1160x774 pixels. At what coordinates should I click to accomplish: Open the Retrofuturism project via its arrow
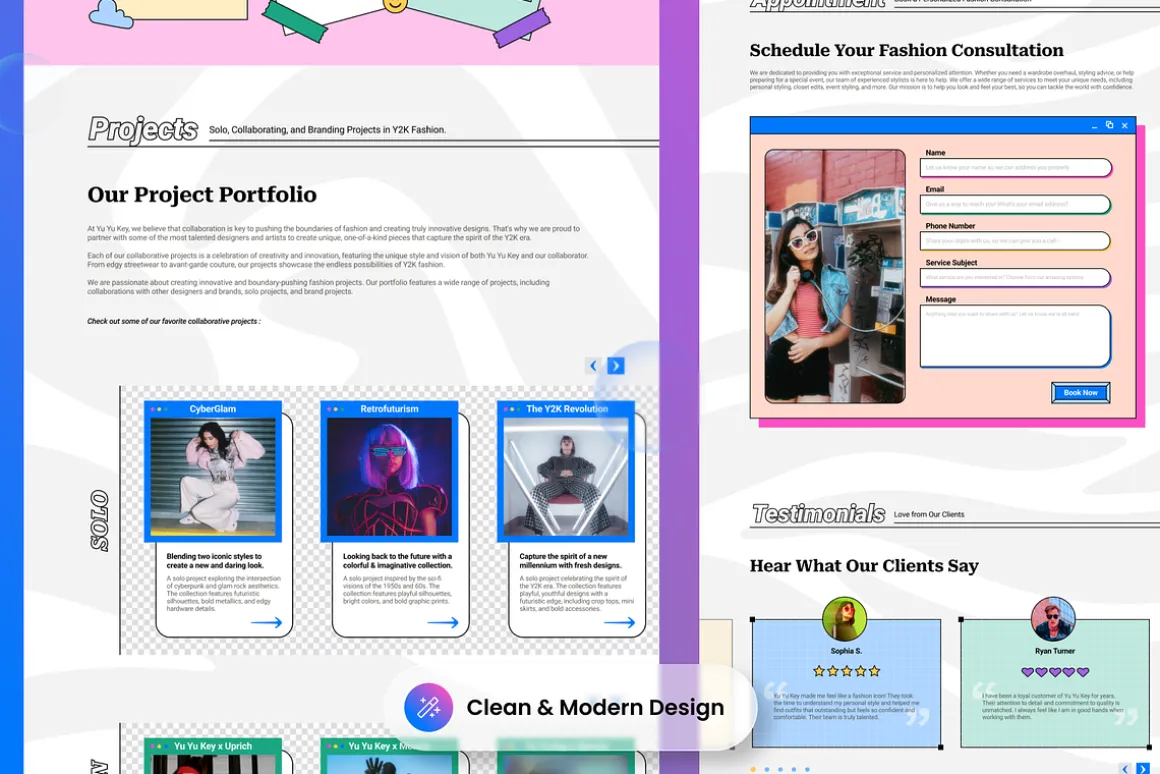[442, 622]
